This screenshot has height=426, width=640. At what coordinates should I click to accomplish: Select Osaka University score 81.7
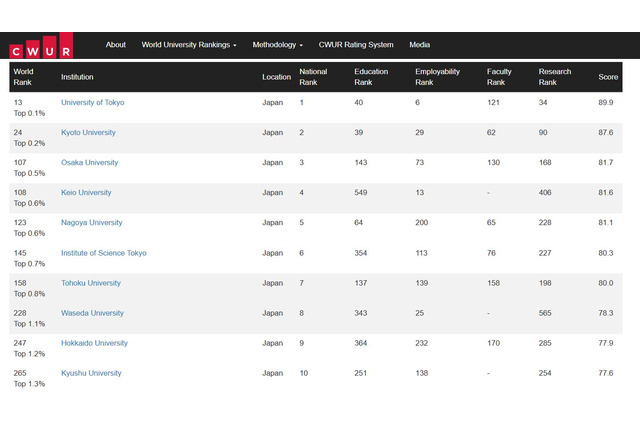[606, 162]
